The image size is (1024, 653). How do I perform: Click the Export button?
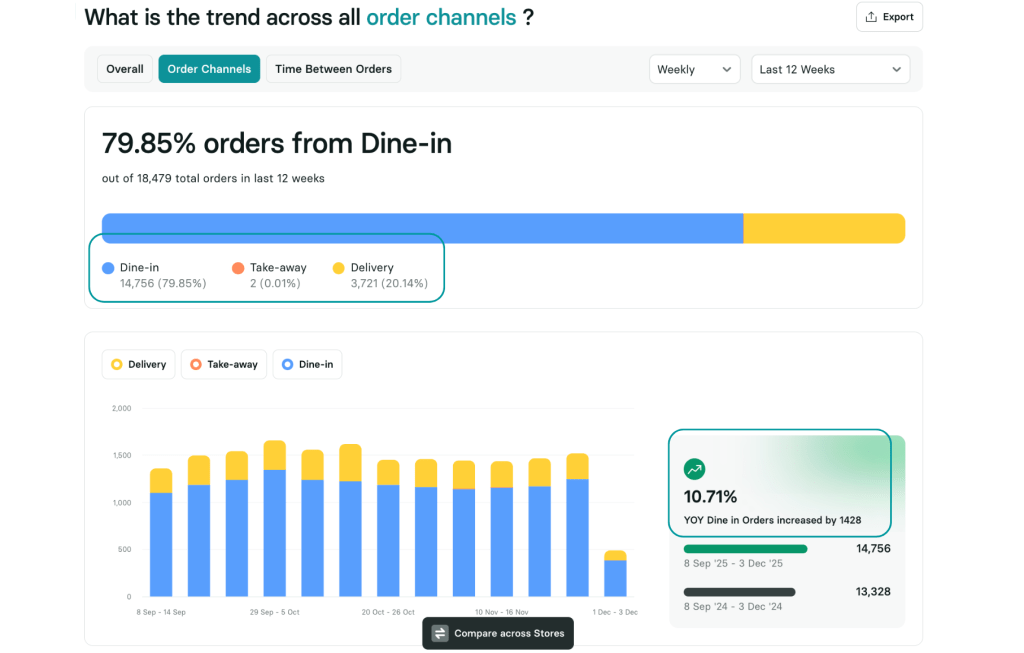tap(889, 16)
